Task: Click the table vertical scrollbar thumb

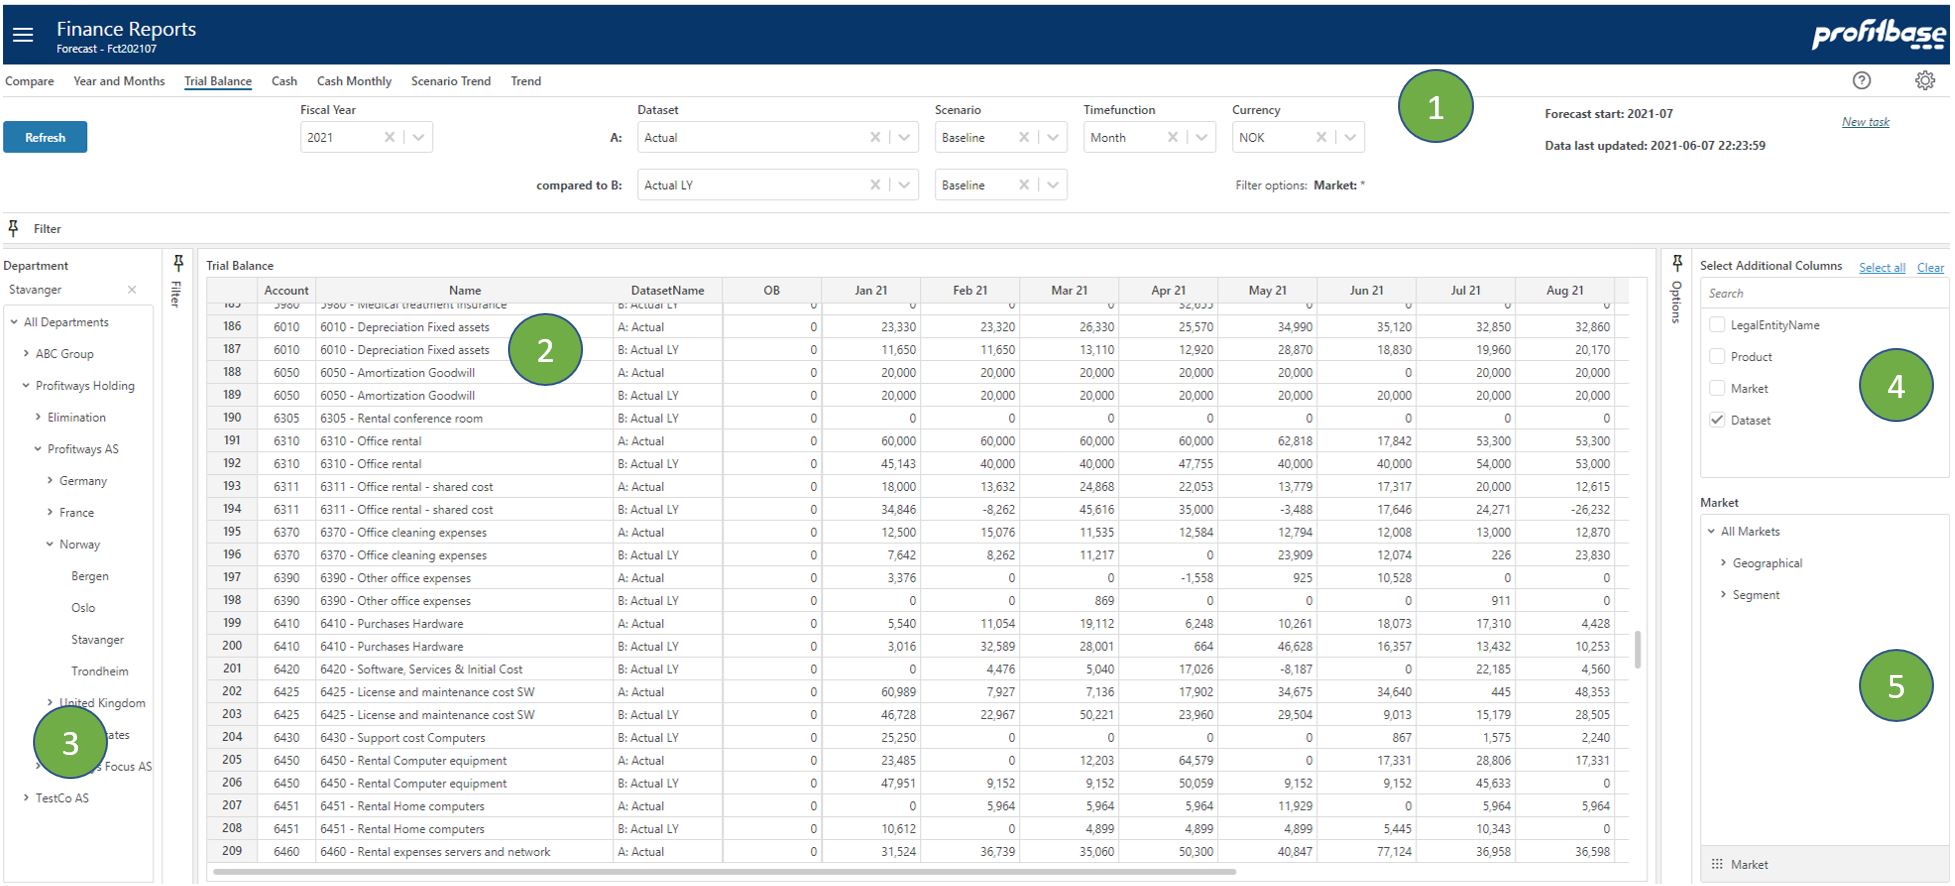Action: [x=1637, y=649]
